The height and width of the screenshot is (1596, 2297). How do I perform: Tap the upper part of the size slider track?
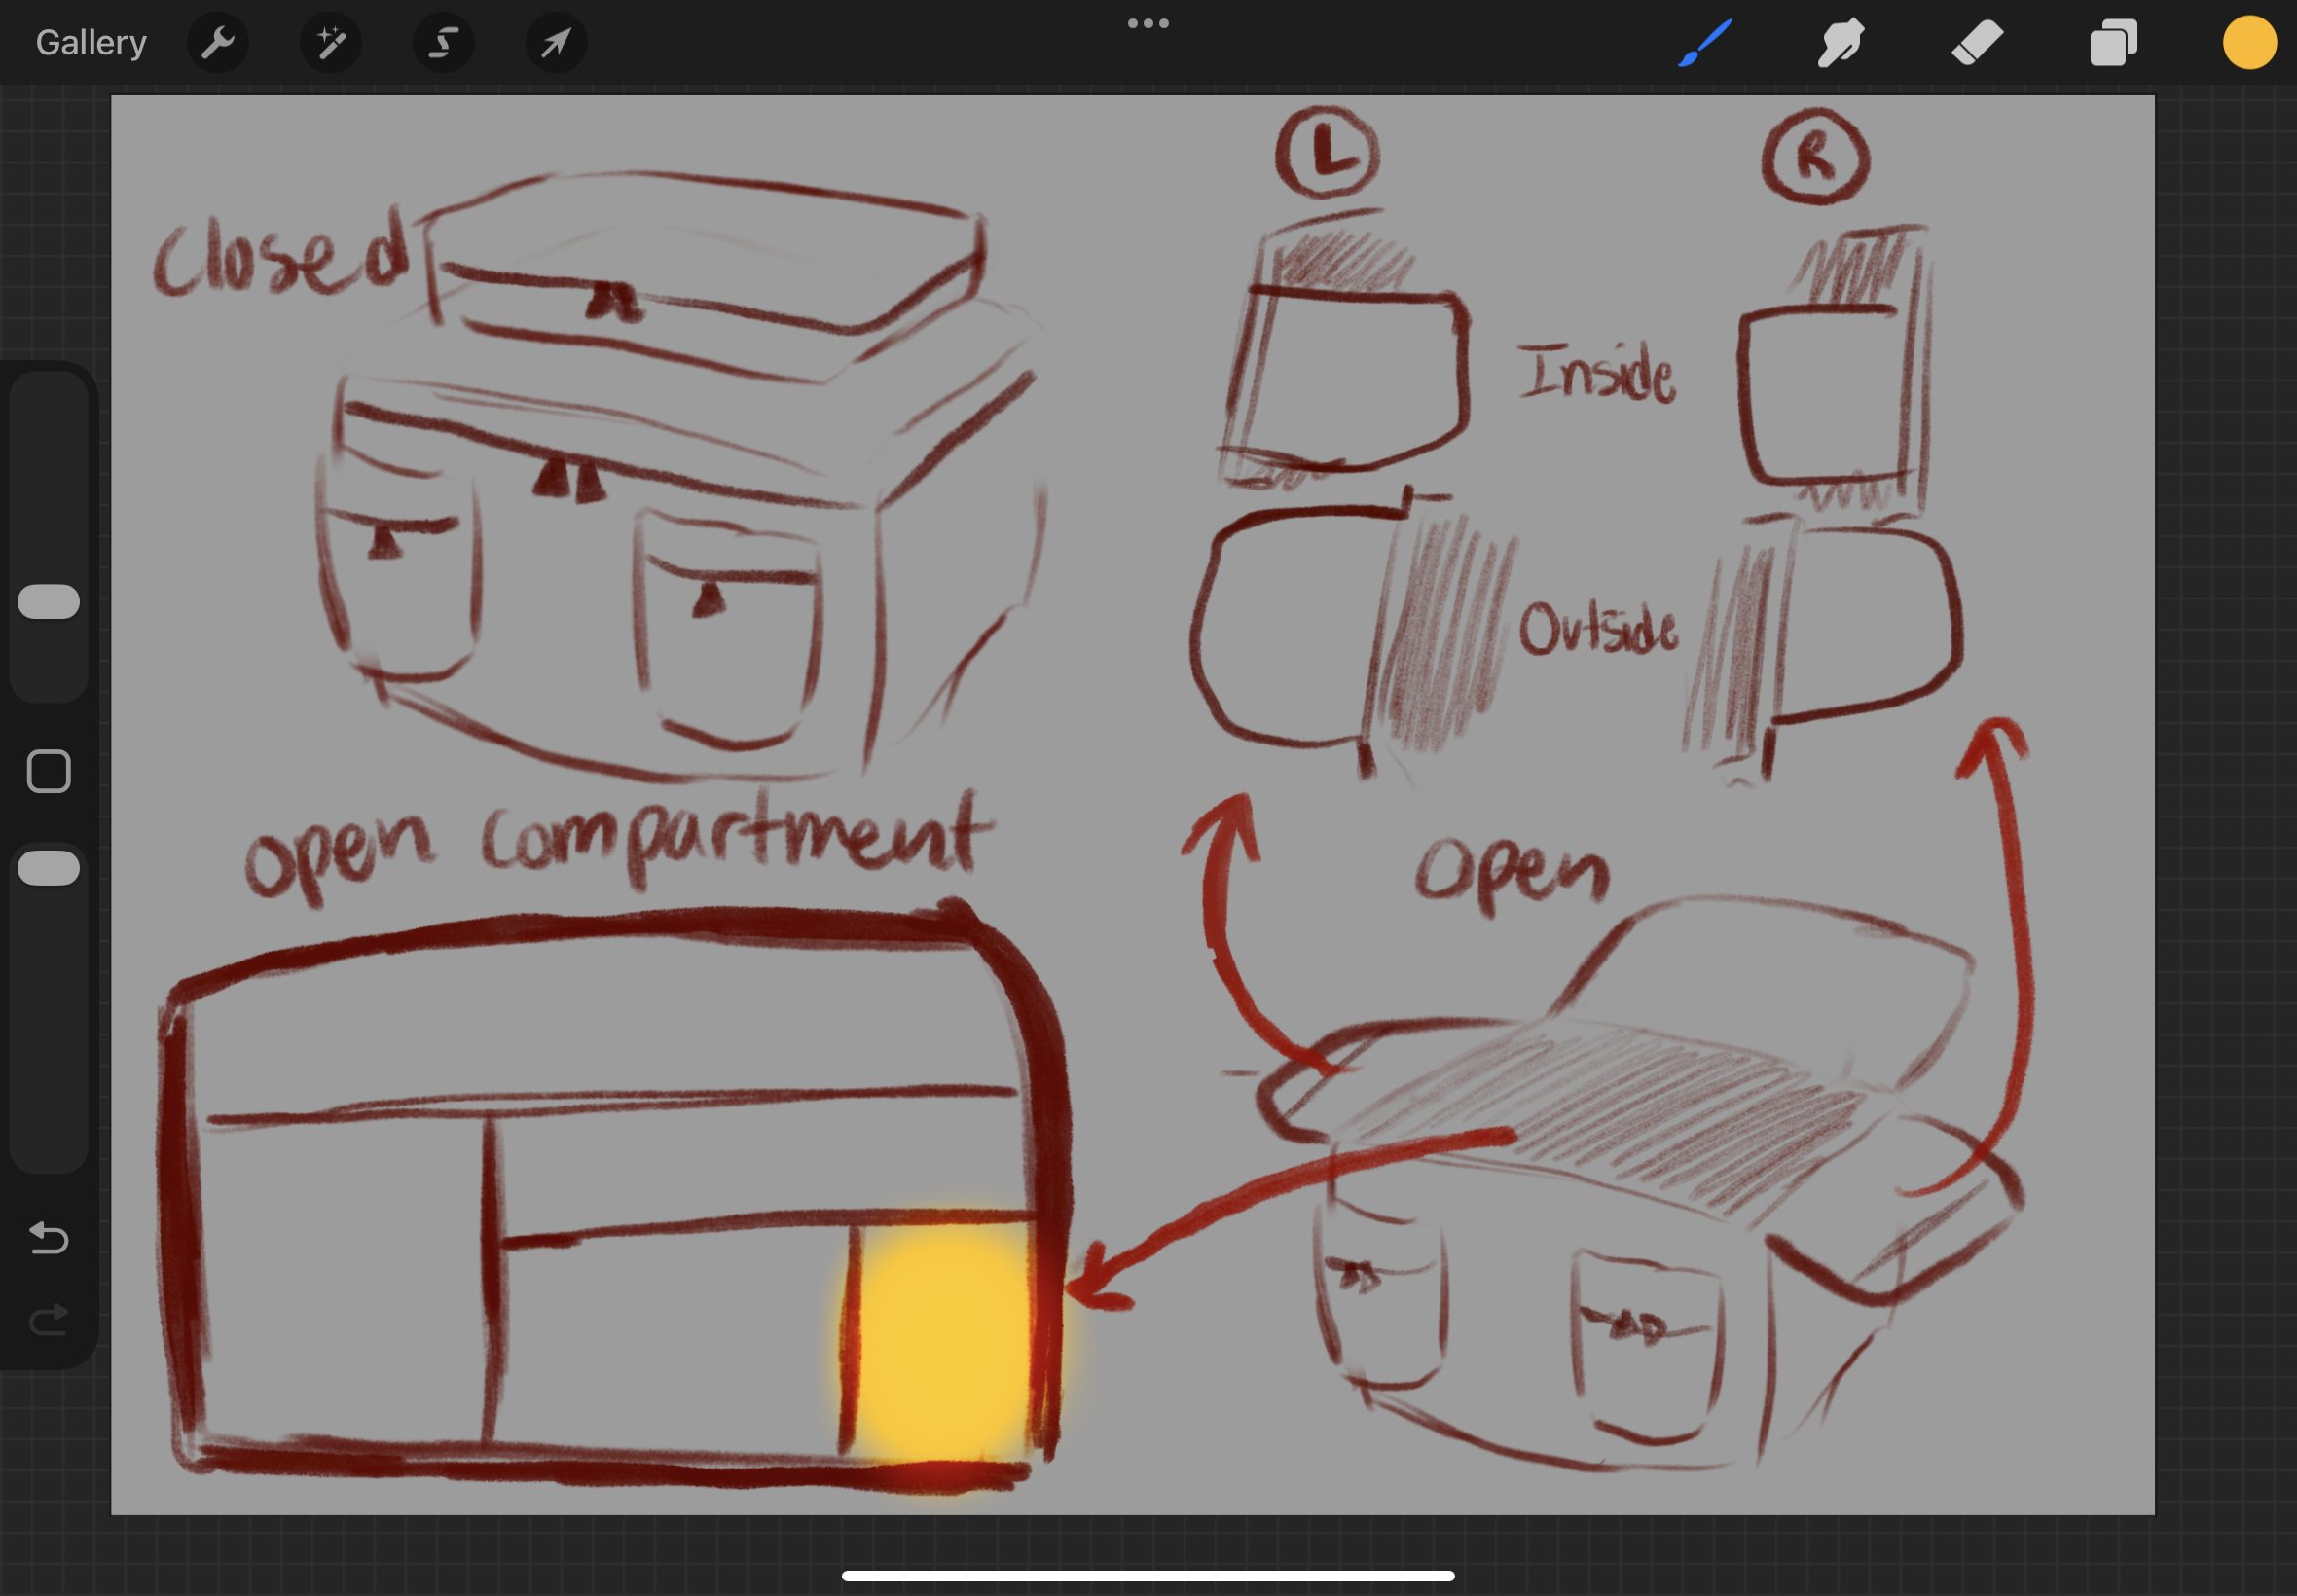tap(49, 460)
